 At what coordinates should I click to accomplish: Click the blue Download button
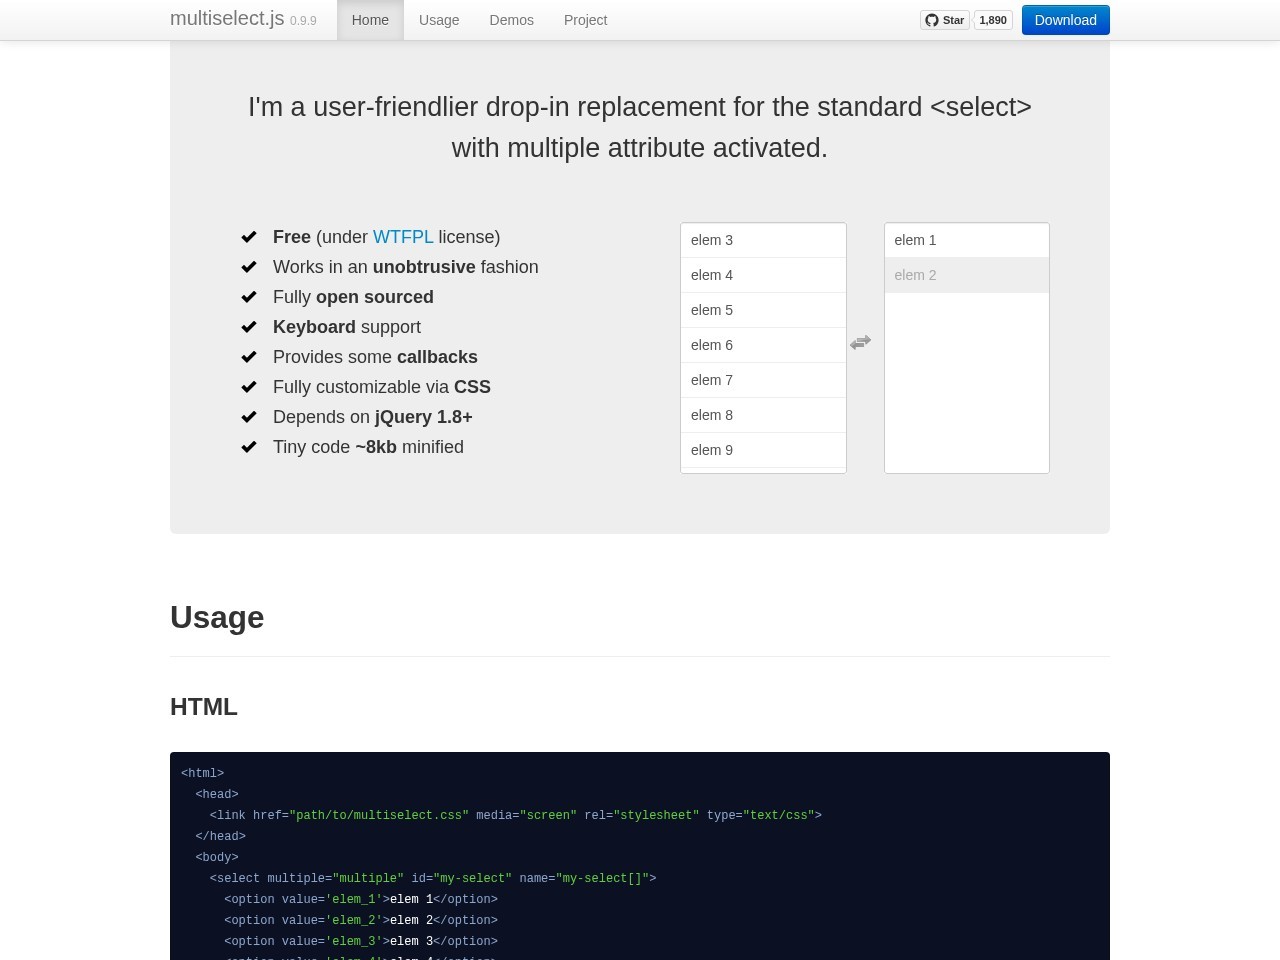(x=1066, y=20)
